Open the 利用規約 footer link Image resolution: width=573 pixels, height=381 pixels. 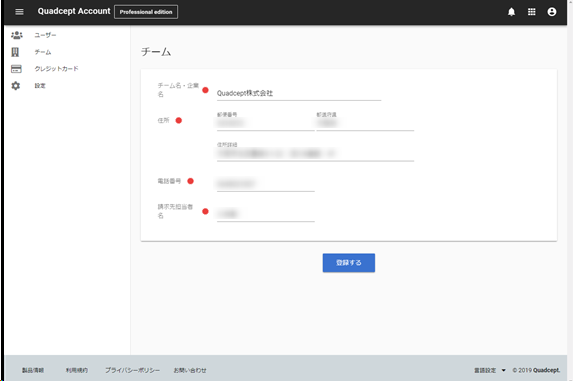(76, 370)
